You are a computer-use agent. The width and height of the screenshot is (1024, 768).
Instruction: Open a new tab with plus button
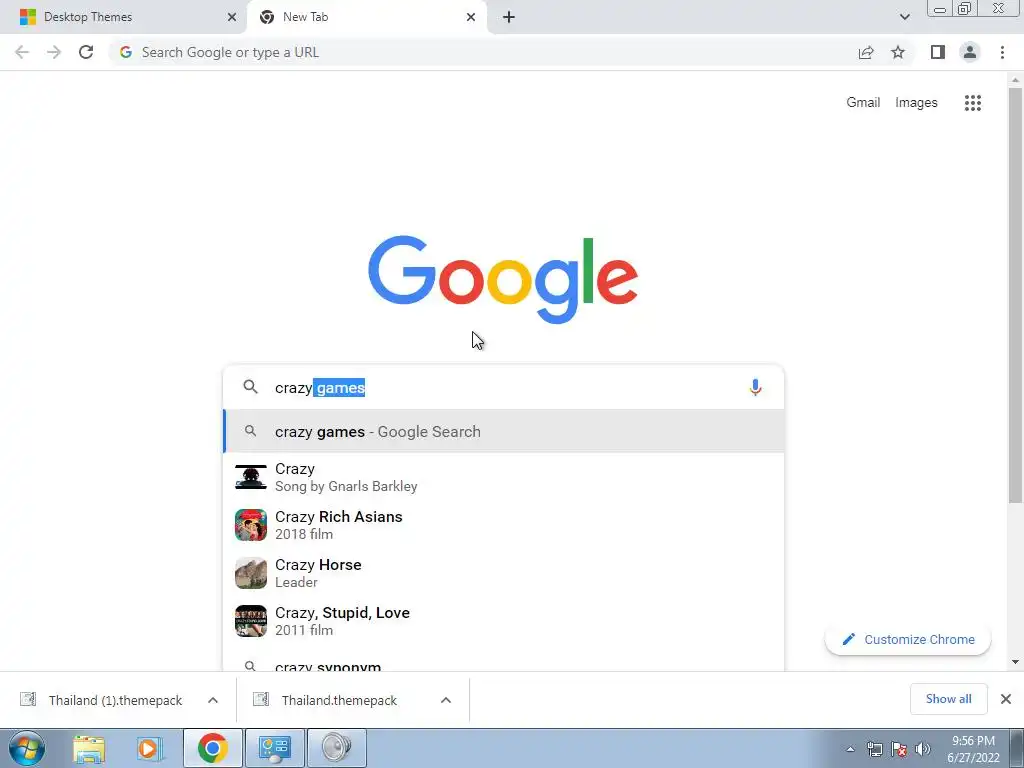pos(509,17)
